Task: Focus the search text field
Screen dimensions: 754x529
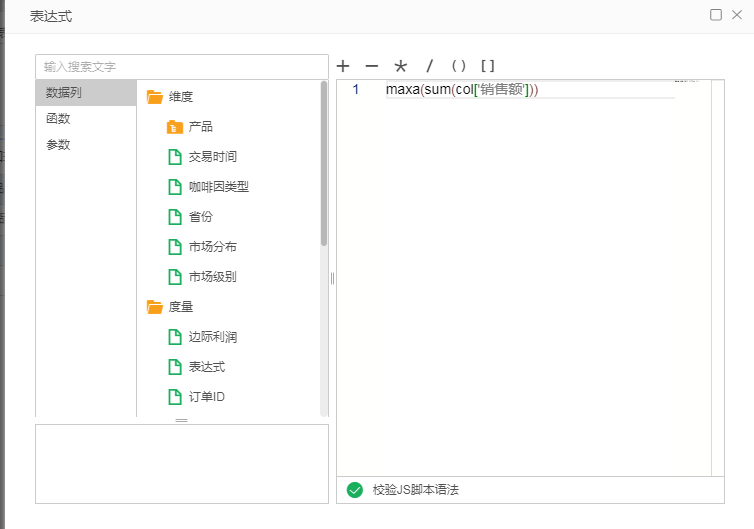Action: tap(182, 66)
